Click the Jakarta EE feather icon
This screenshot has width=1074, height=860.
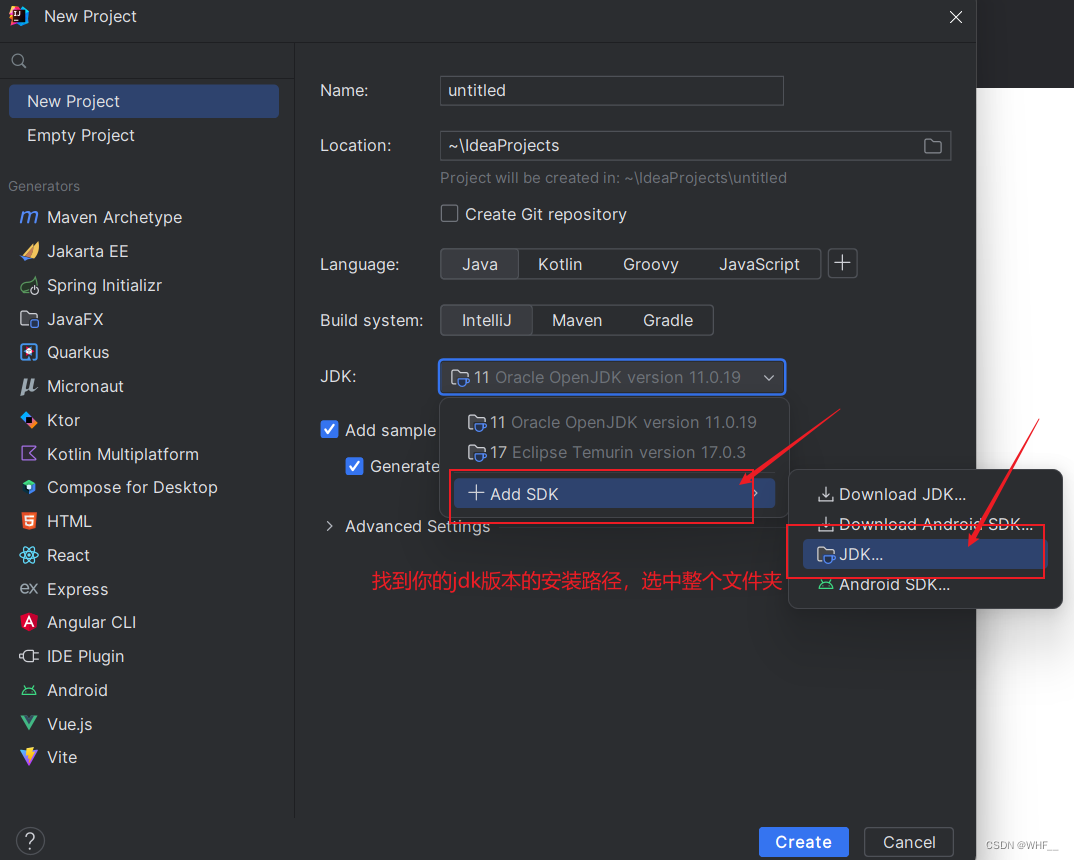(29, 251)
